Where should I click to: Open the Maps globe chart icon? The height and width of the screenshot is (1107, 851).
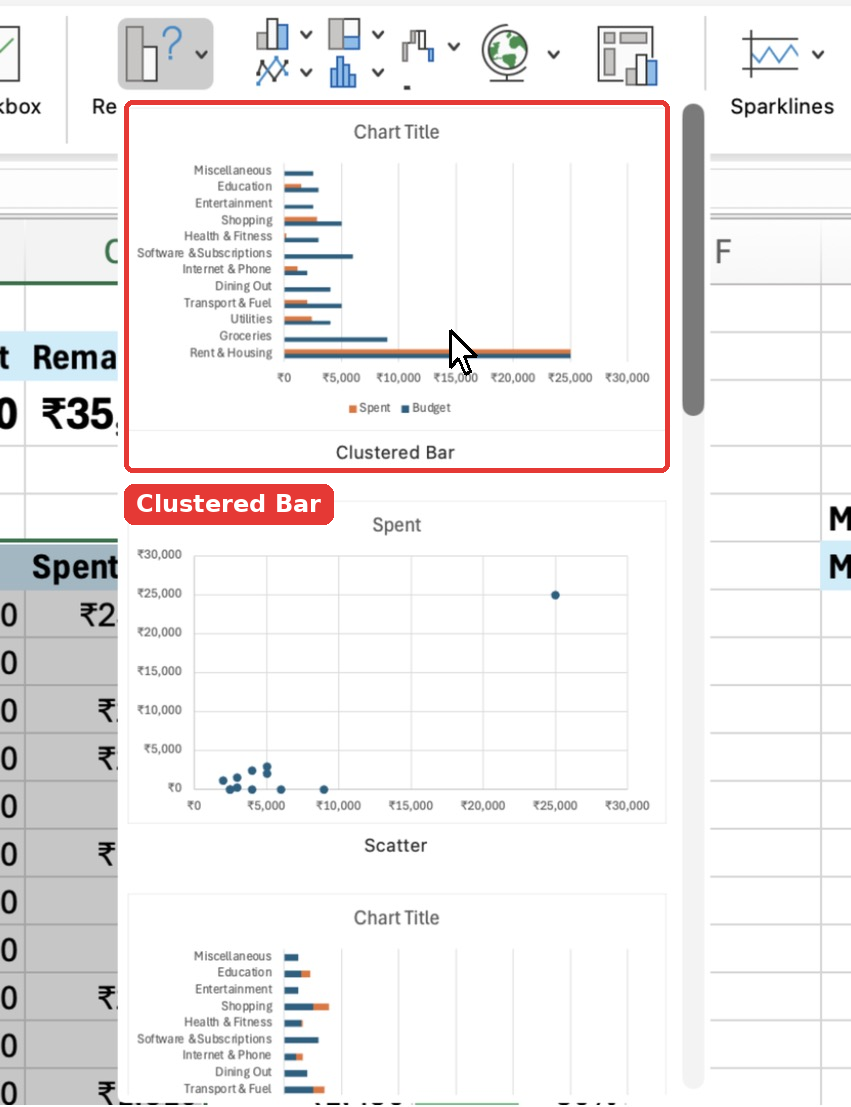click(x=506, y=53)
